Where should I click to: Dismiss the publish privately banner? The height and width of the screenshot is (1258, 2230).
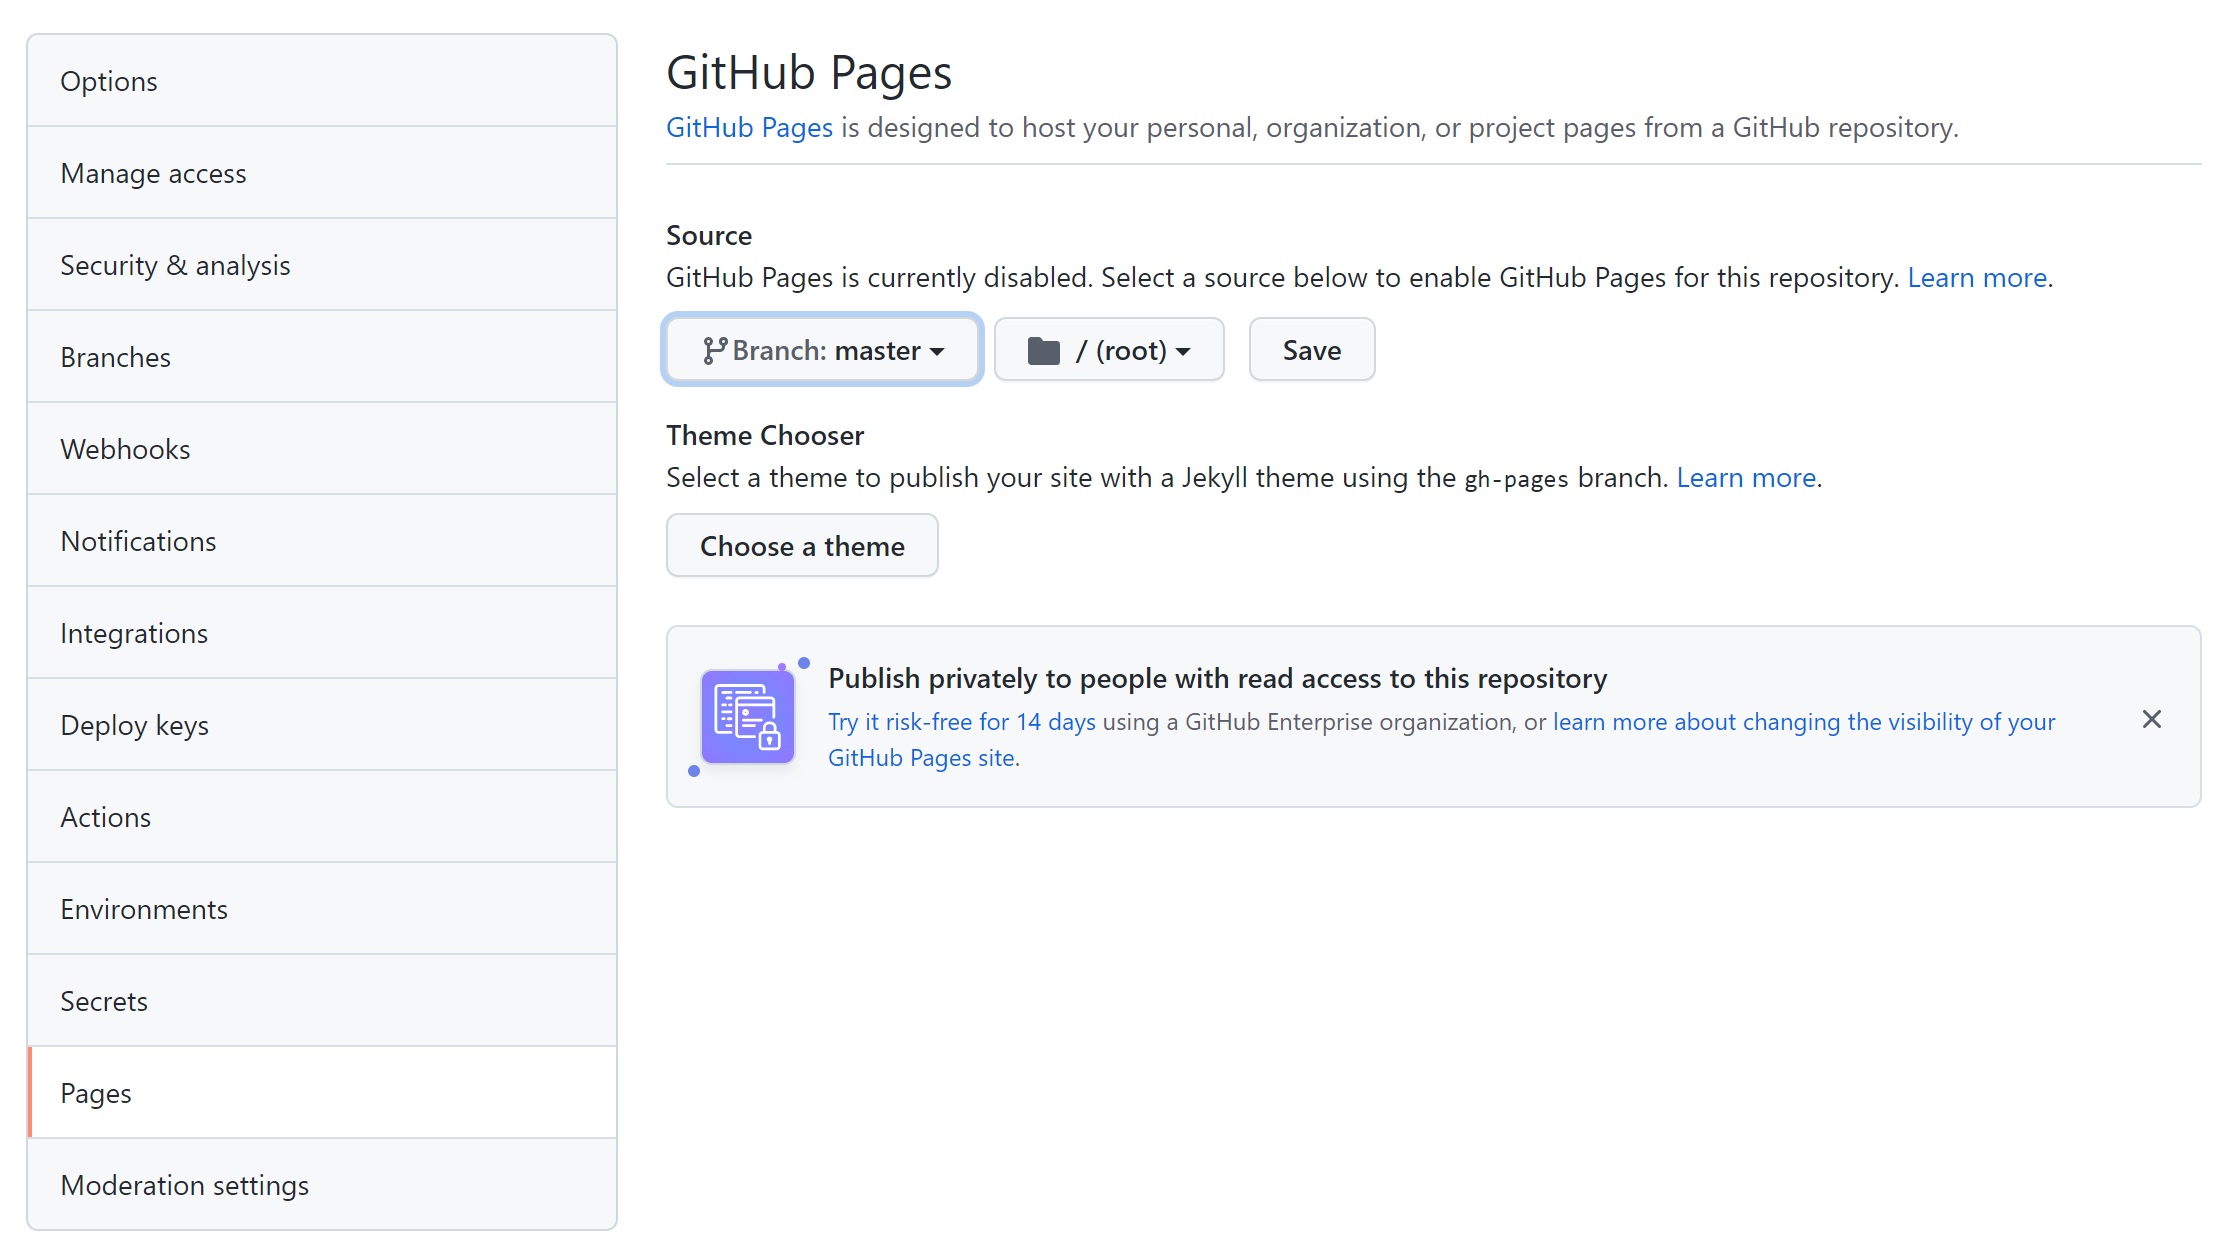coord(2152,719)
